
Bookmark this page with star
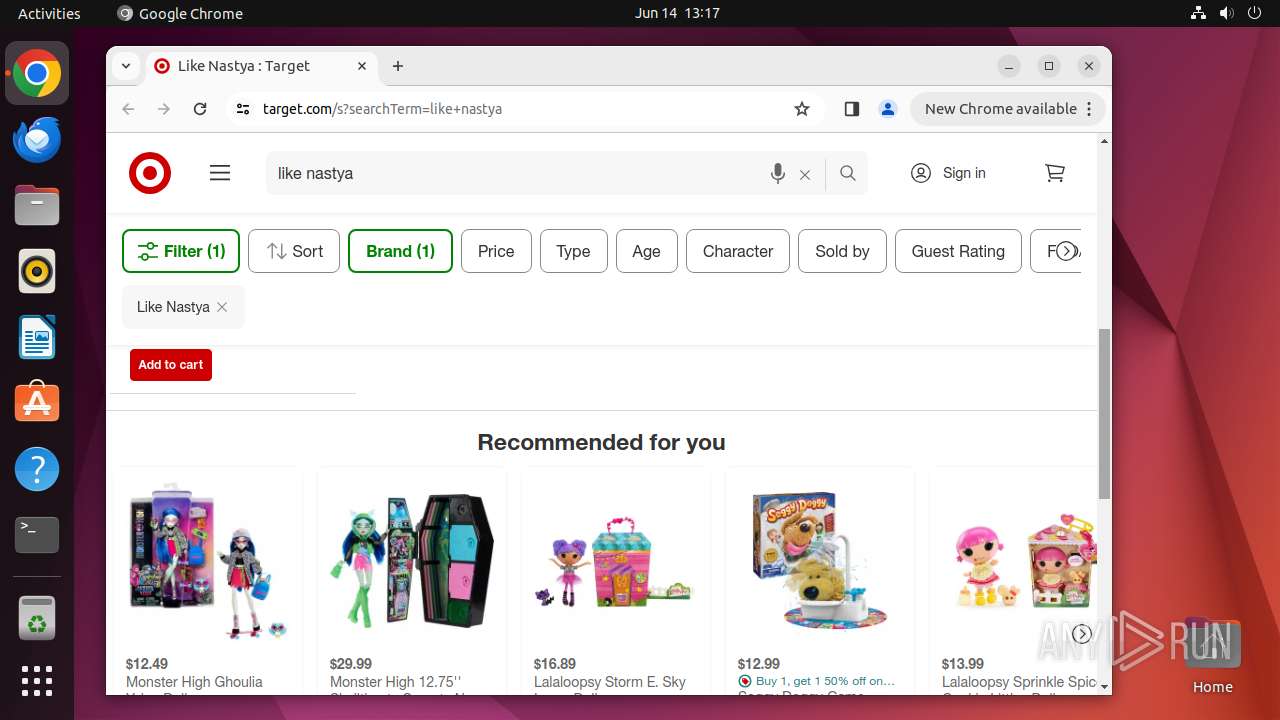pyautogui.click(x=802, y=109)
